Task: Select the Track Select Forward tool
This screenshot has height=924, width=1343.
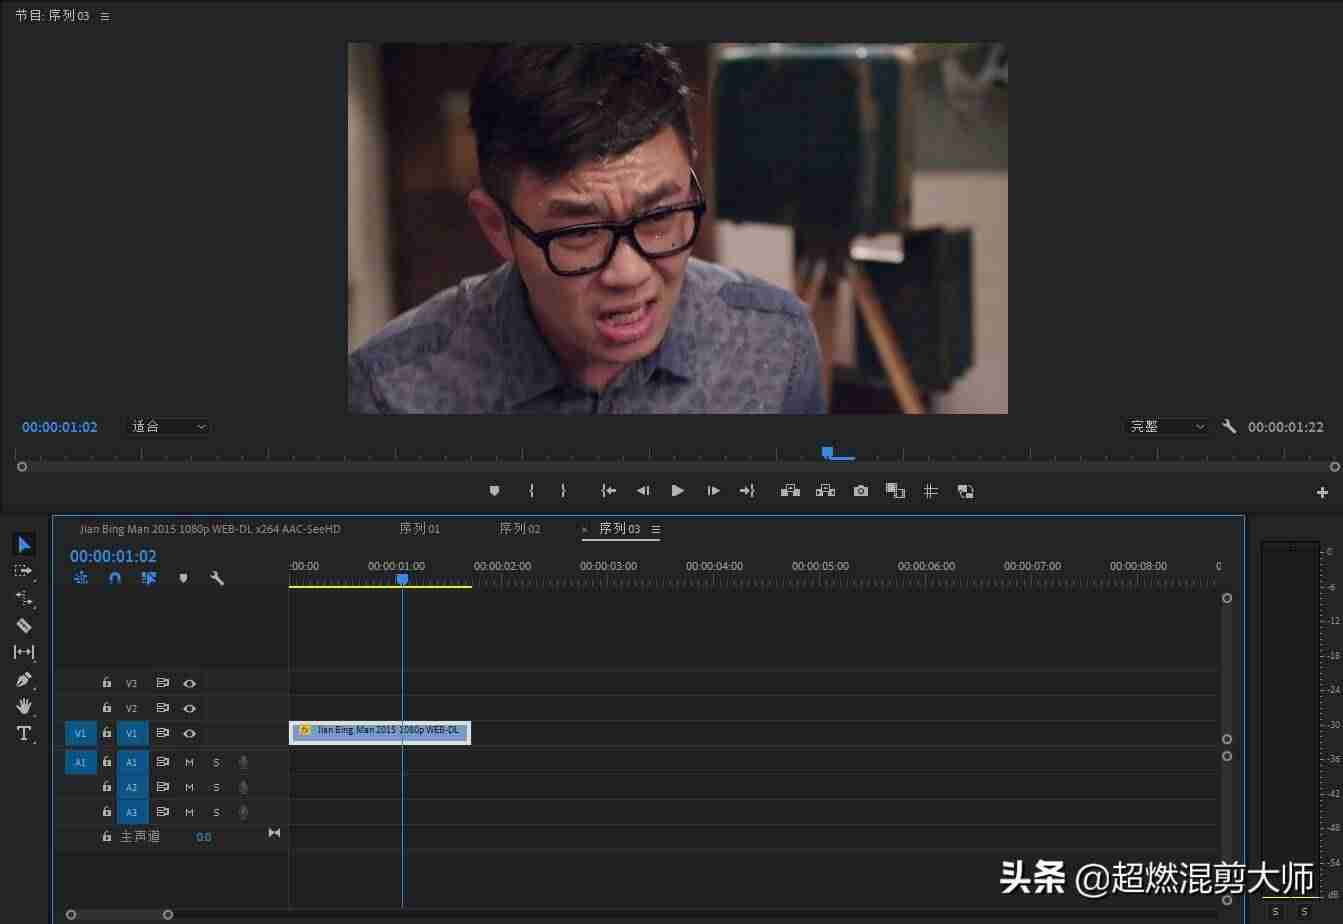Action: click(23, 571)
